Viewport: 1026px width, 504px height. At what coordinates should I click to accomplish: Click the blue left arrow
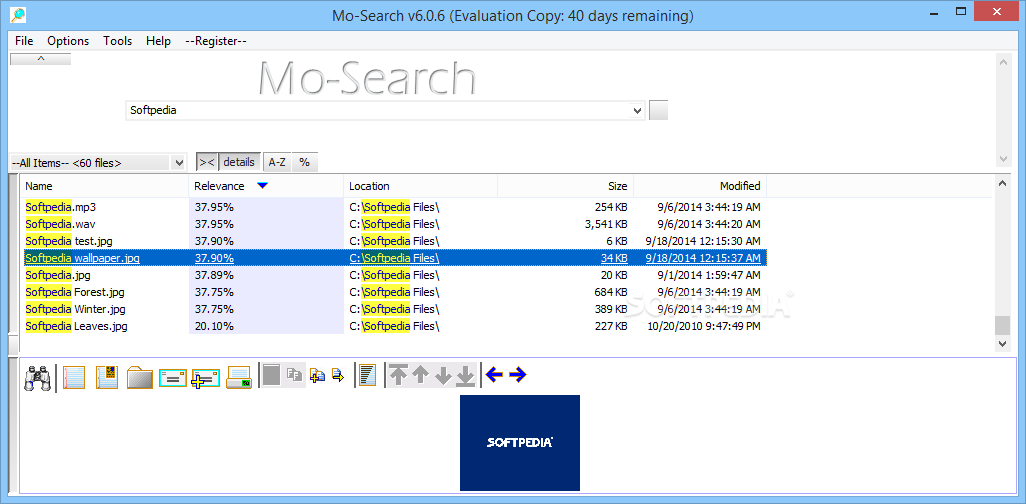tap(494, 375)
